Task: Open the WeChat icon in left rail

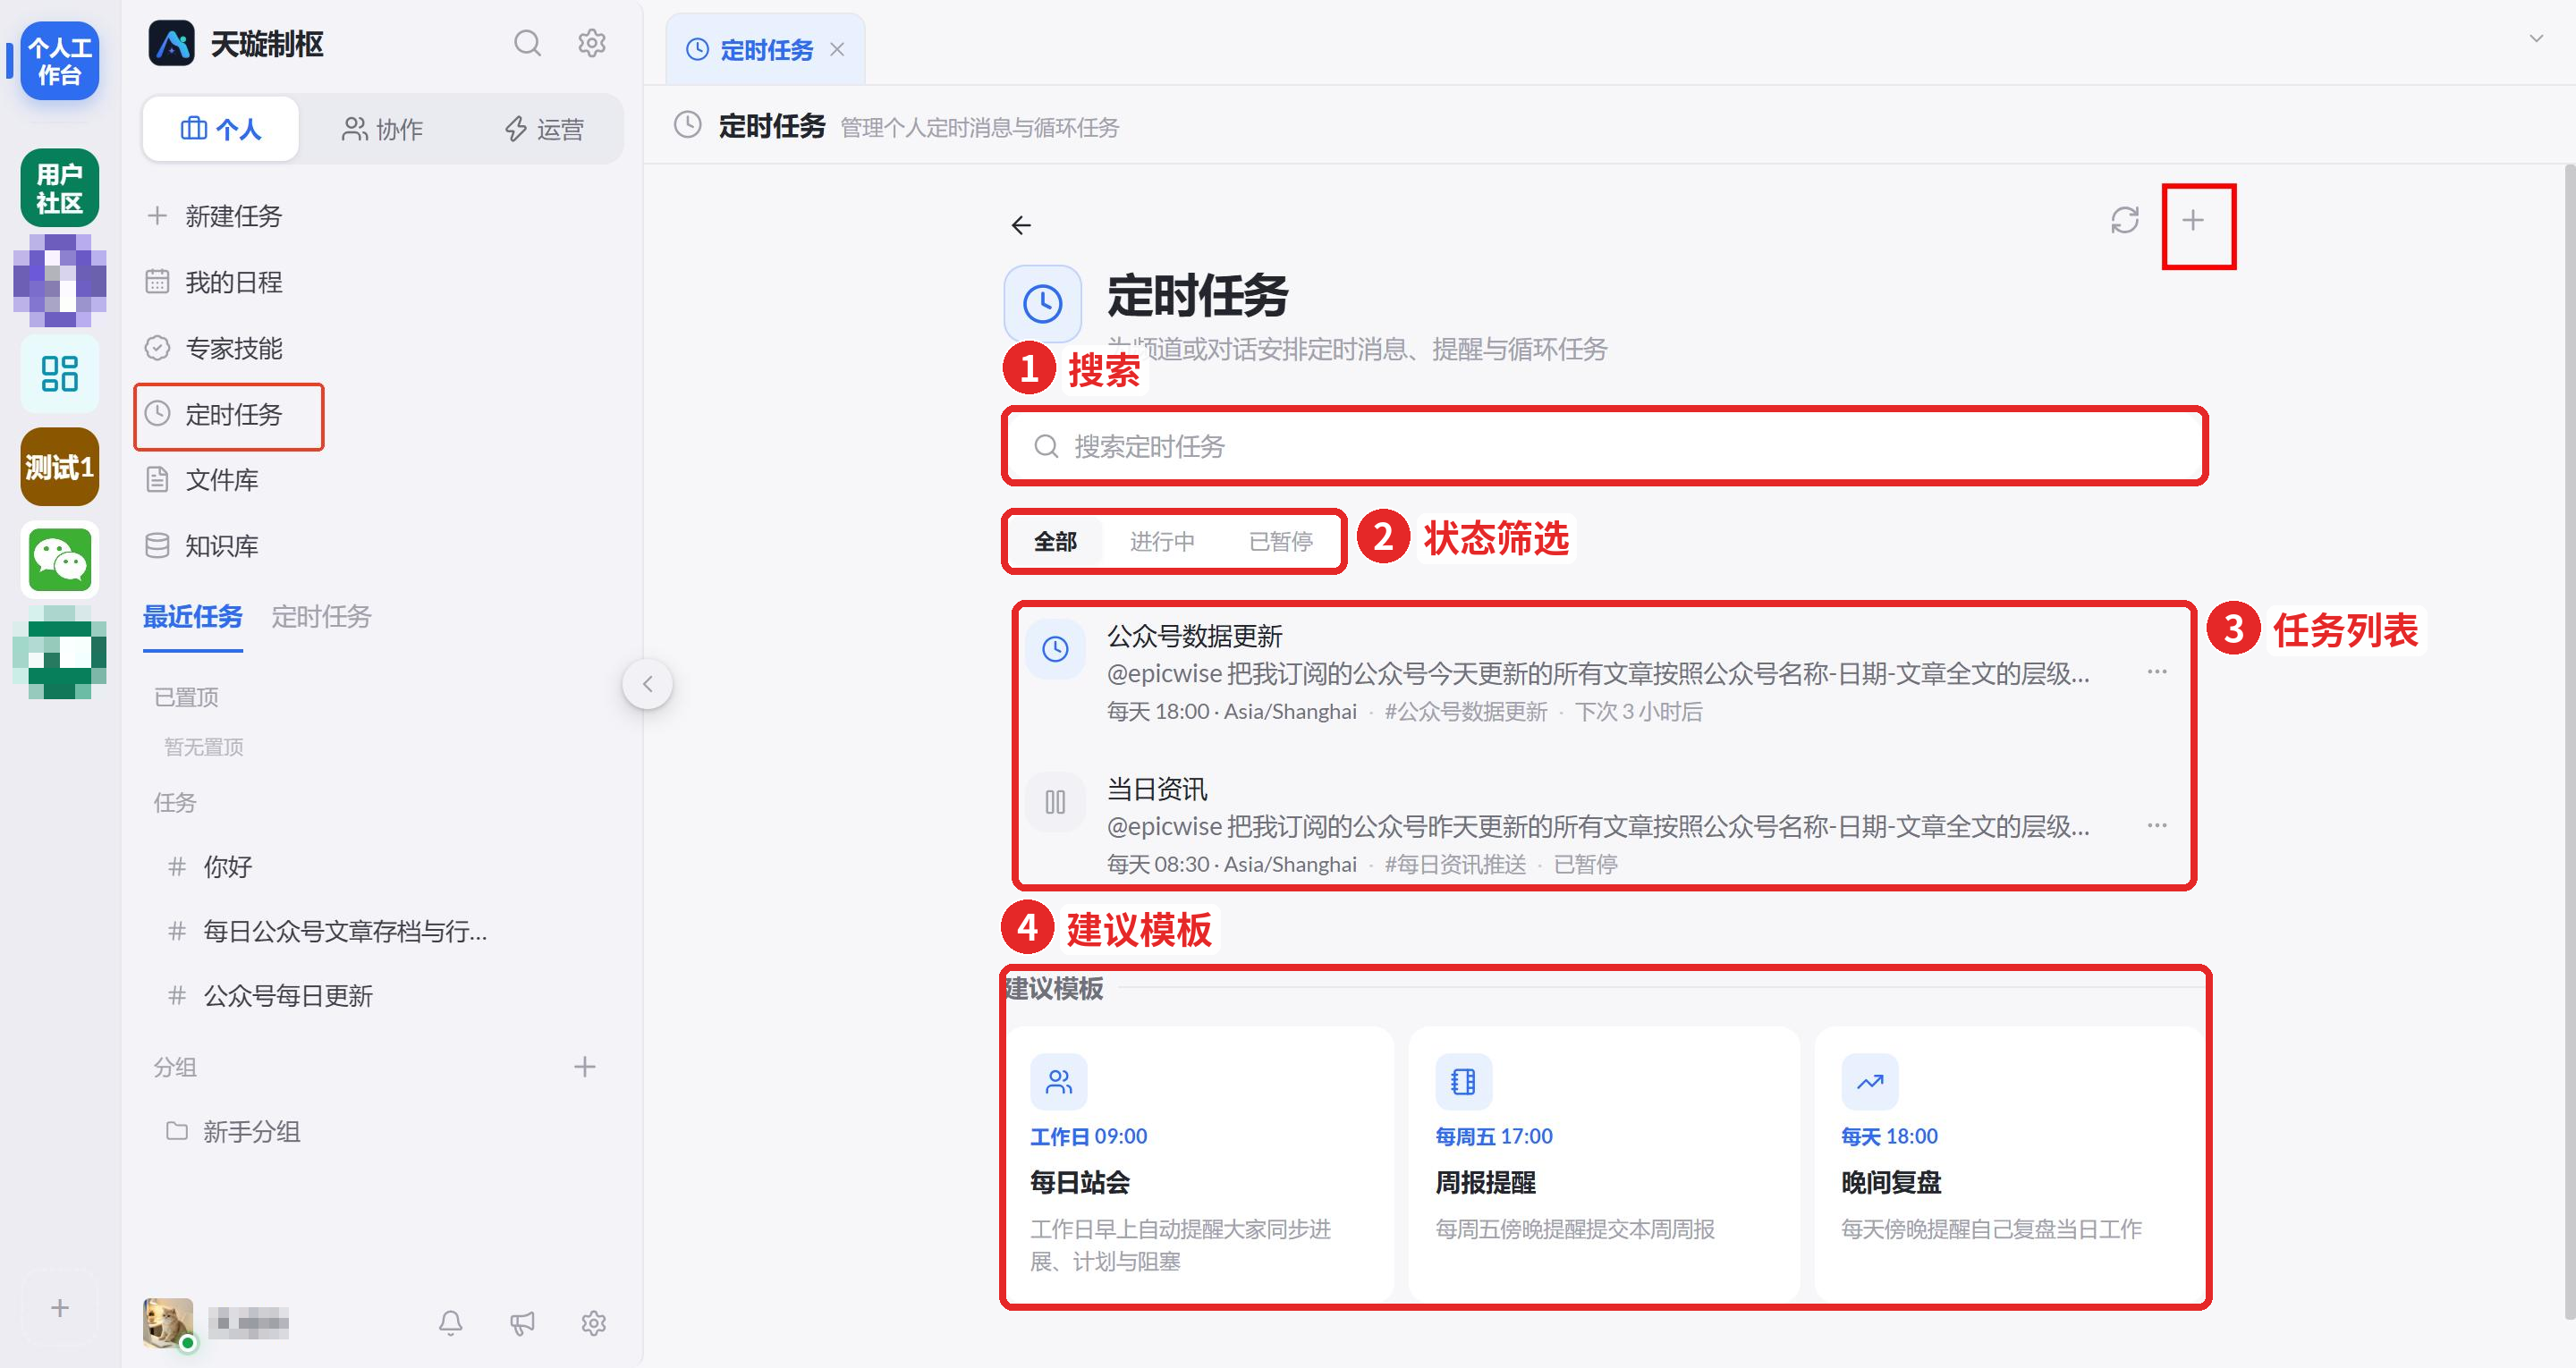Action: [60, 560]
